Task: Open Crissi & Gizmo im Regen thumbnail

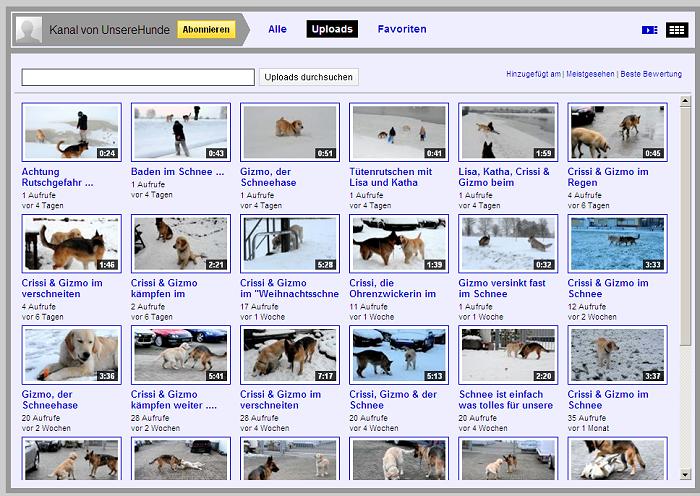Action: click(617, 132)
